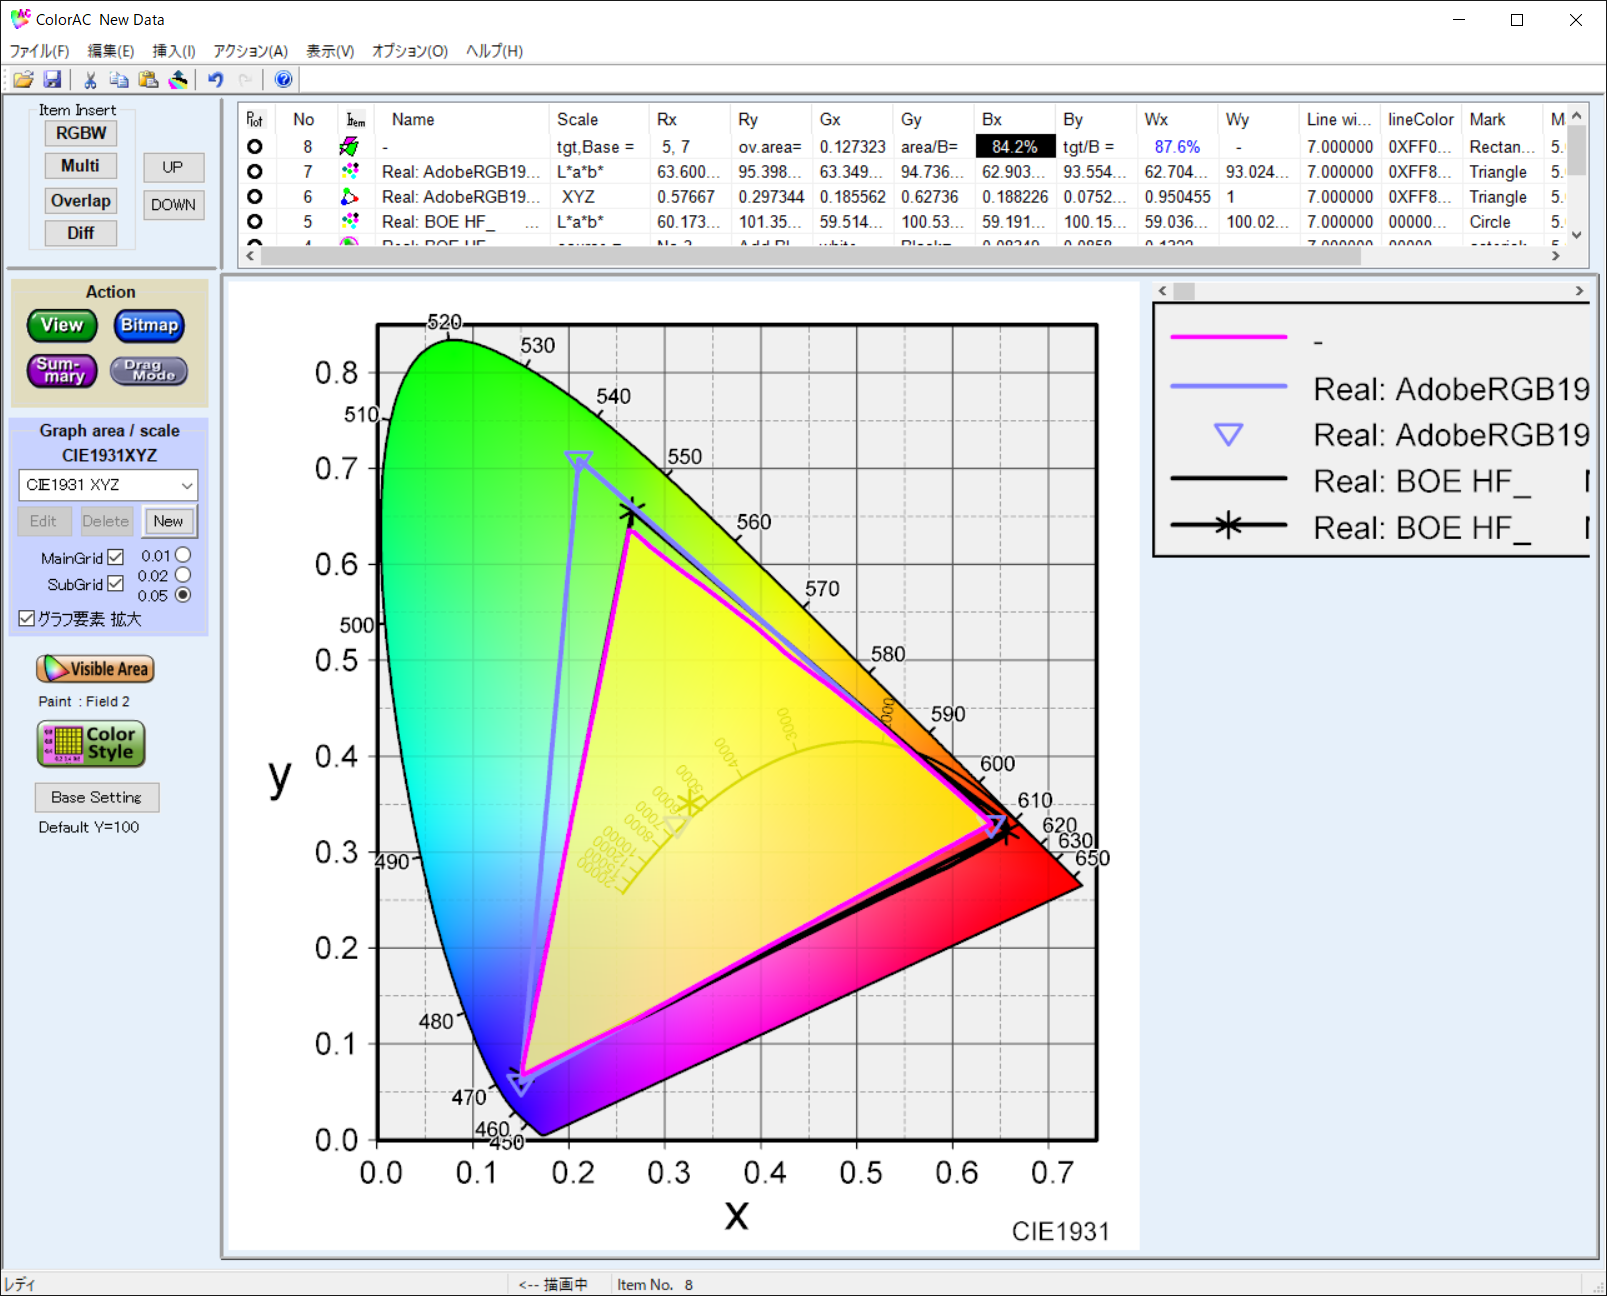Click the Visible Area button
Image resolution: width=1607 pixels, height=1296 pixels.
point(95,669)
